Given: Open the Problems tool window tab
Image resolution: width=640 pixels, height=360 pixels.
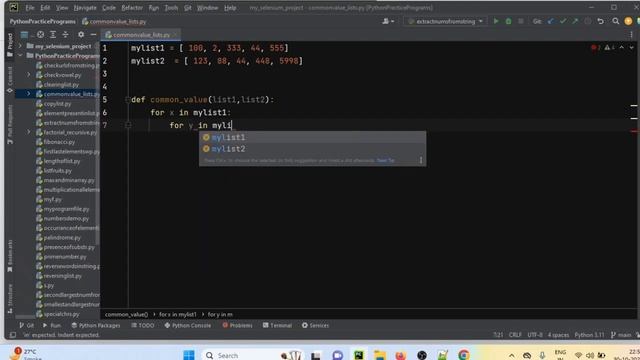Looking at the screenshot, I should pos(237,325).
